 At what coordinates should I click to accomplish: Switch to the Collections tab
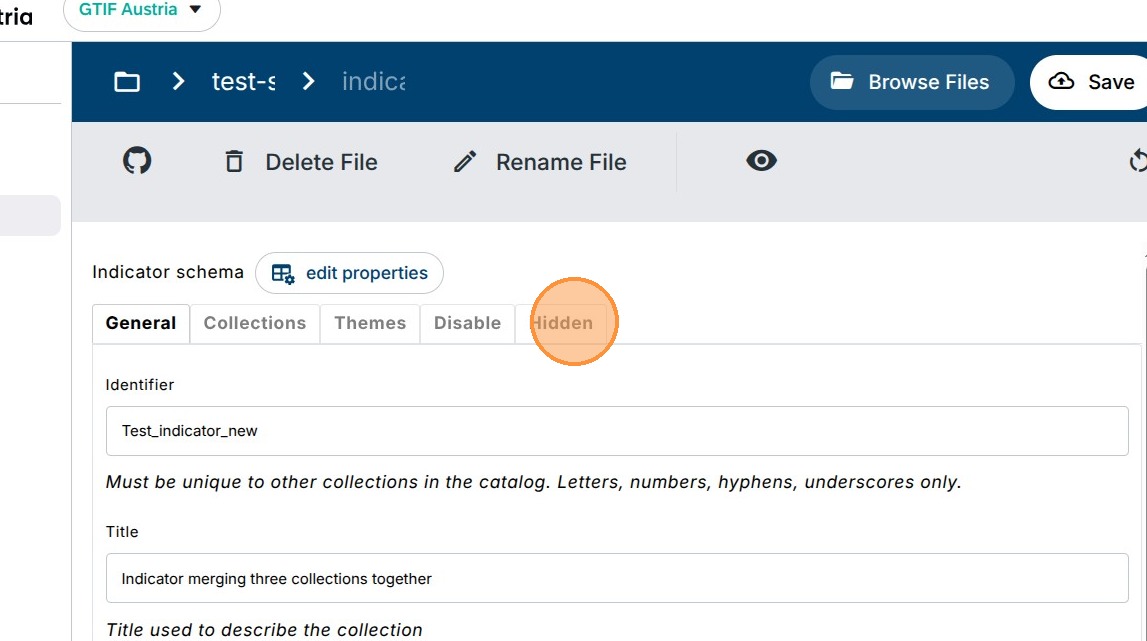point(254,323)
